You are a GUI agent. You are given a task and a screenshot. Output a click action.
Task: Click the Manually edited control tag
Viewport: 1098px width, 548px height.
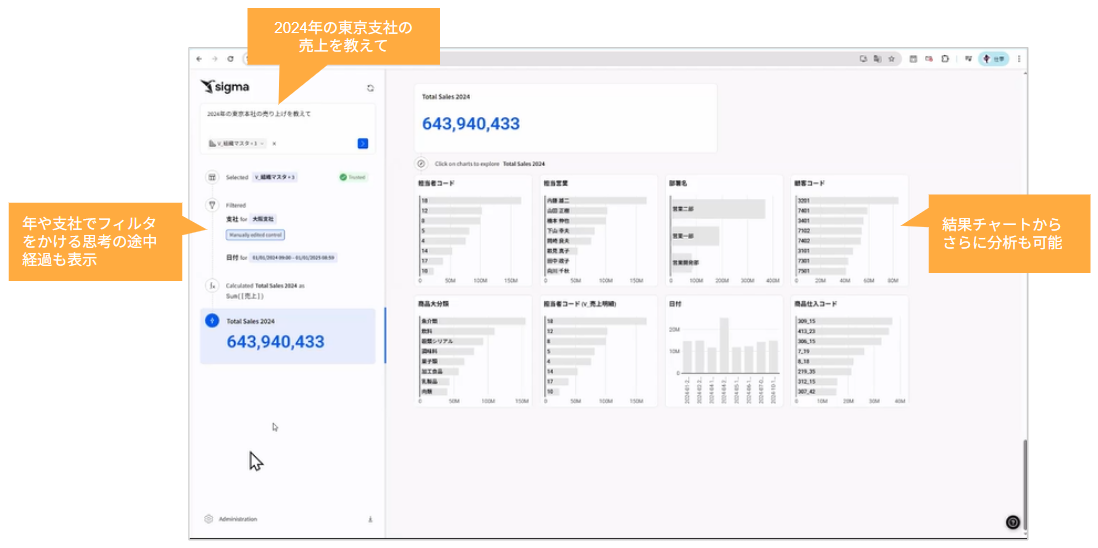255,234
